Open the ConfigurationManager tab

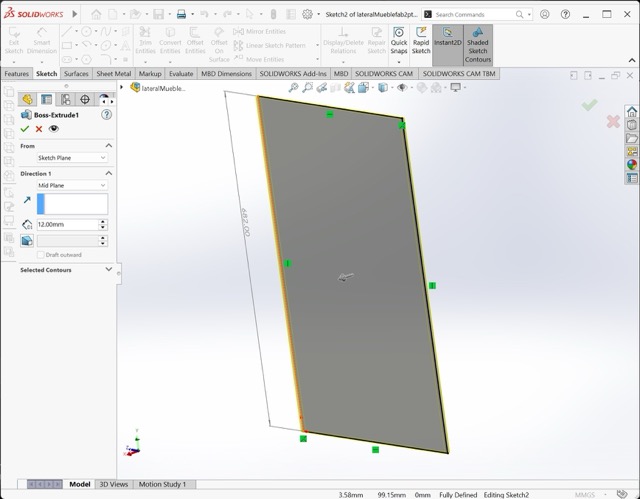click(66, 99)
